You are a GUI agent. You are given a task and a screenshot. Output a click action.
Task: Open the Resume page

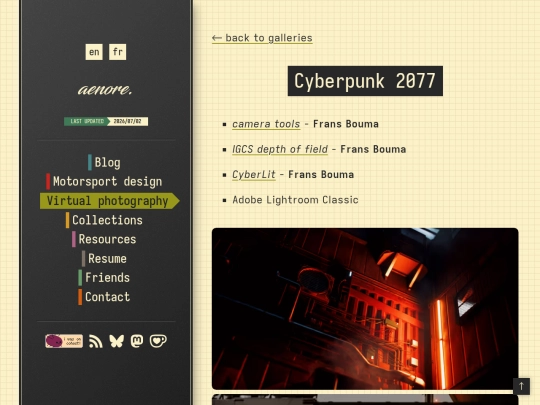104,258
